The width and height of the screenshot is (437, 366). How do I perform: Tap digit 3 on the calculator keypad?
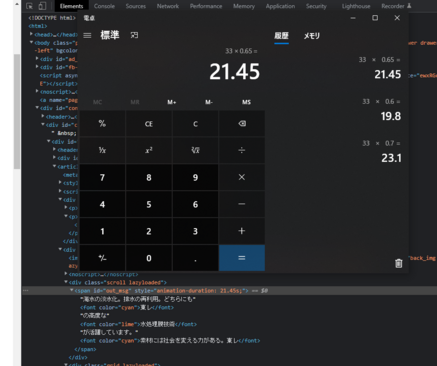point(195,231)
